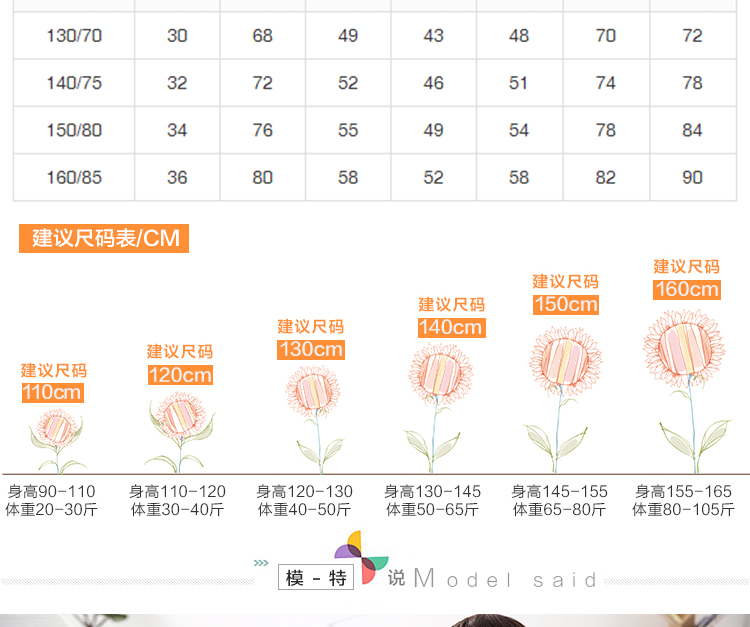Click the 110cm sunflower illustration
The image size is (750, 627).
coord(57,440)
